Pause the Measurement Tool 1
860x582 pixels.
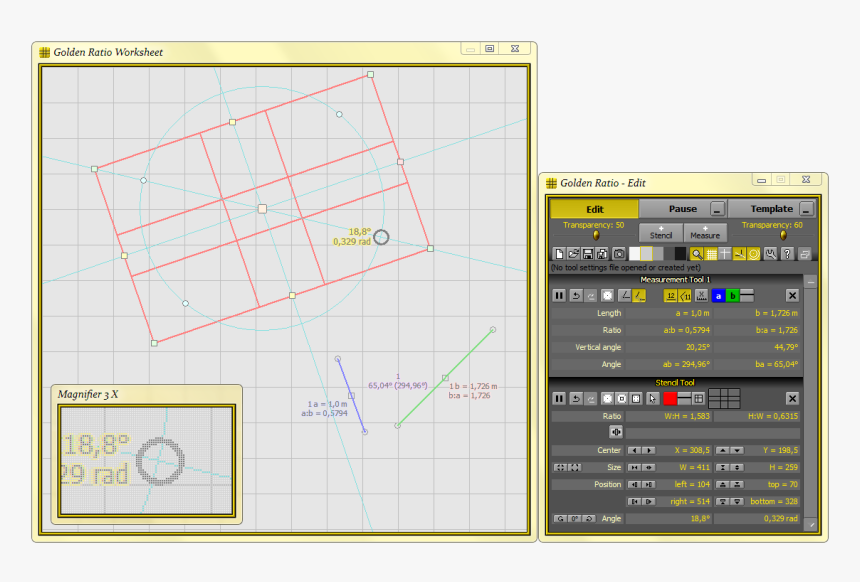point(557,294)
